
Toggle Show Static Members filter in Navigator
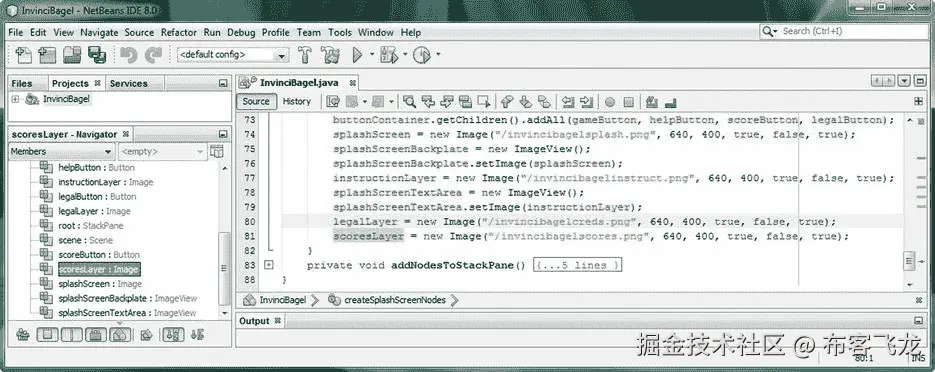point(72,335)
